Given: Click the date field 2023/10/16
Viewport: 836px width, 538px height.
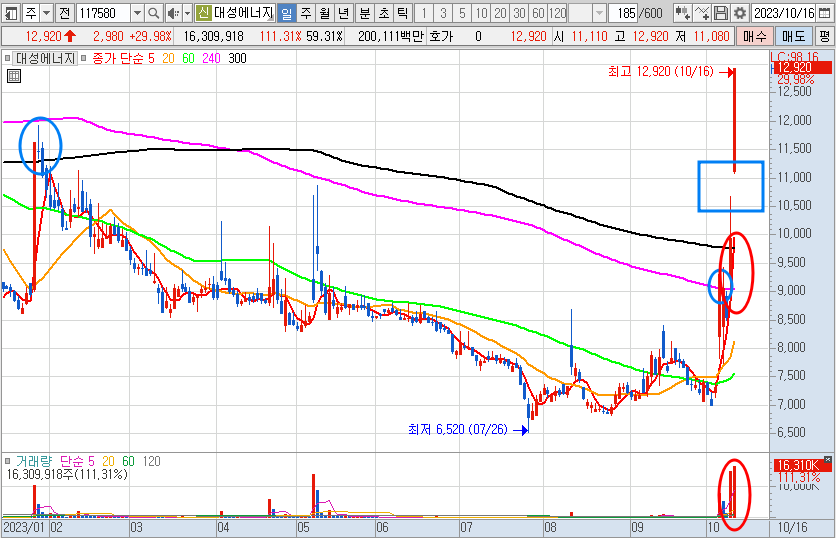Looking at the screenshot, I should click(x=784, y=13).
